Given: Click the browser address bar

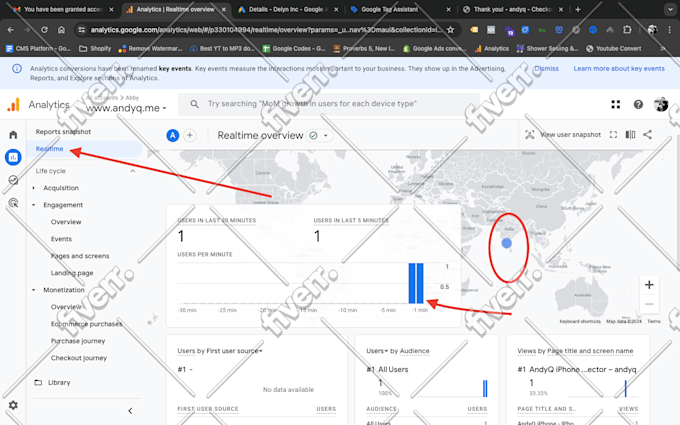Looking at the screenshot, I should pyautogui.click(x=266, y=30).
